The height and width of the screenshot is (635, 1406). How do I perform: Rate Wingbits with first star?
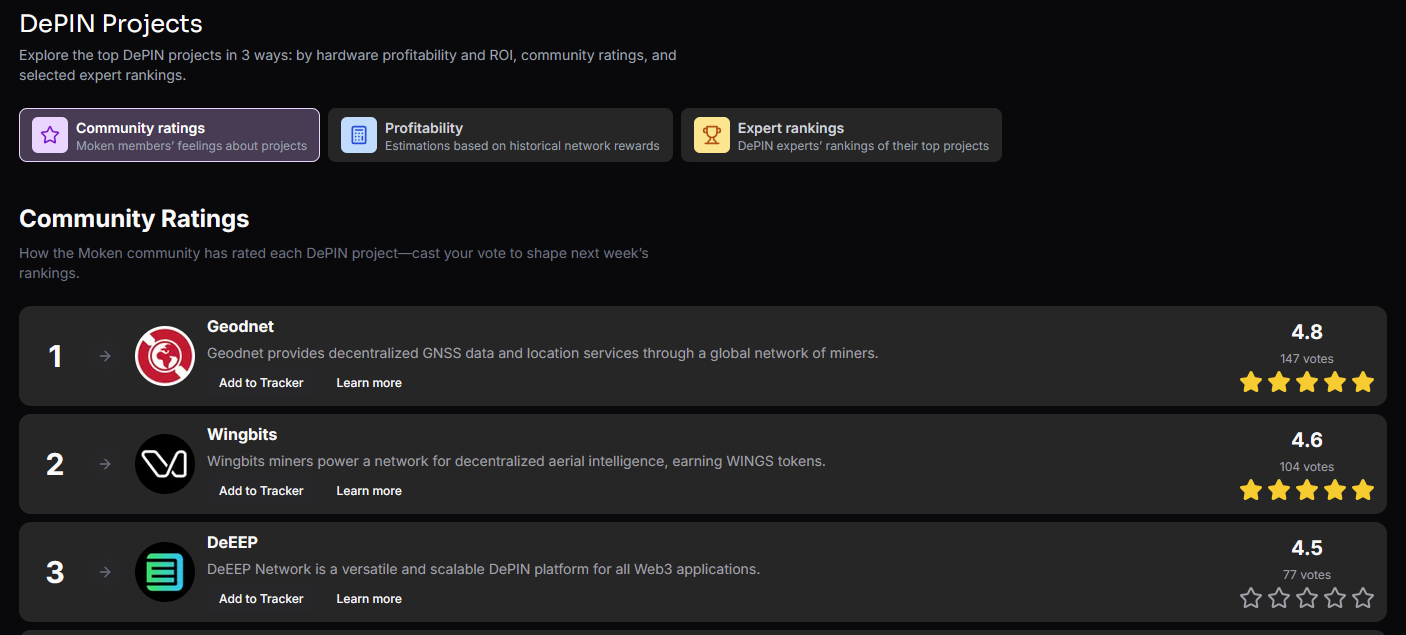click(1251, 490)
